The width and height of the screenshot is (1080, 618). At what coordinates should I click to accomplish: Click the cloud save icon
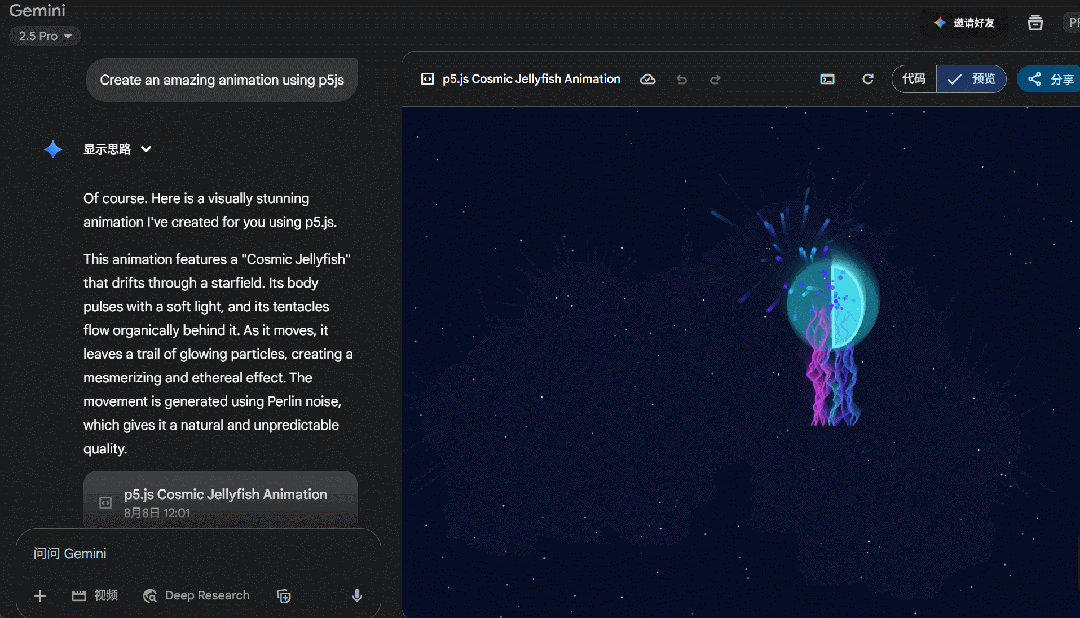coord(647,79)
